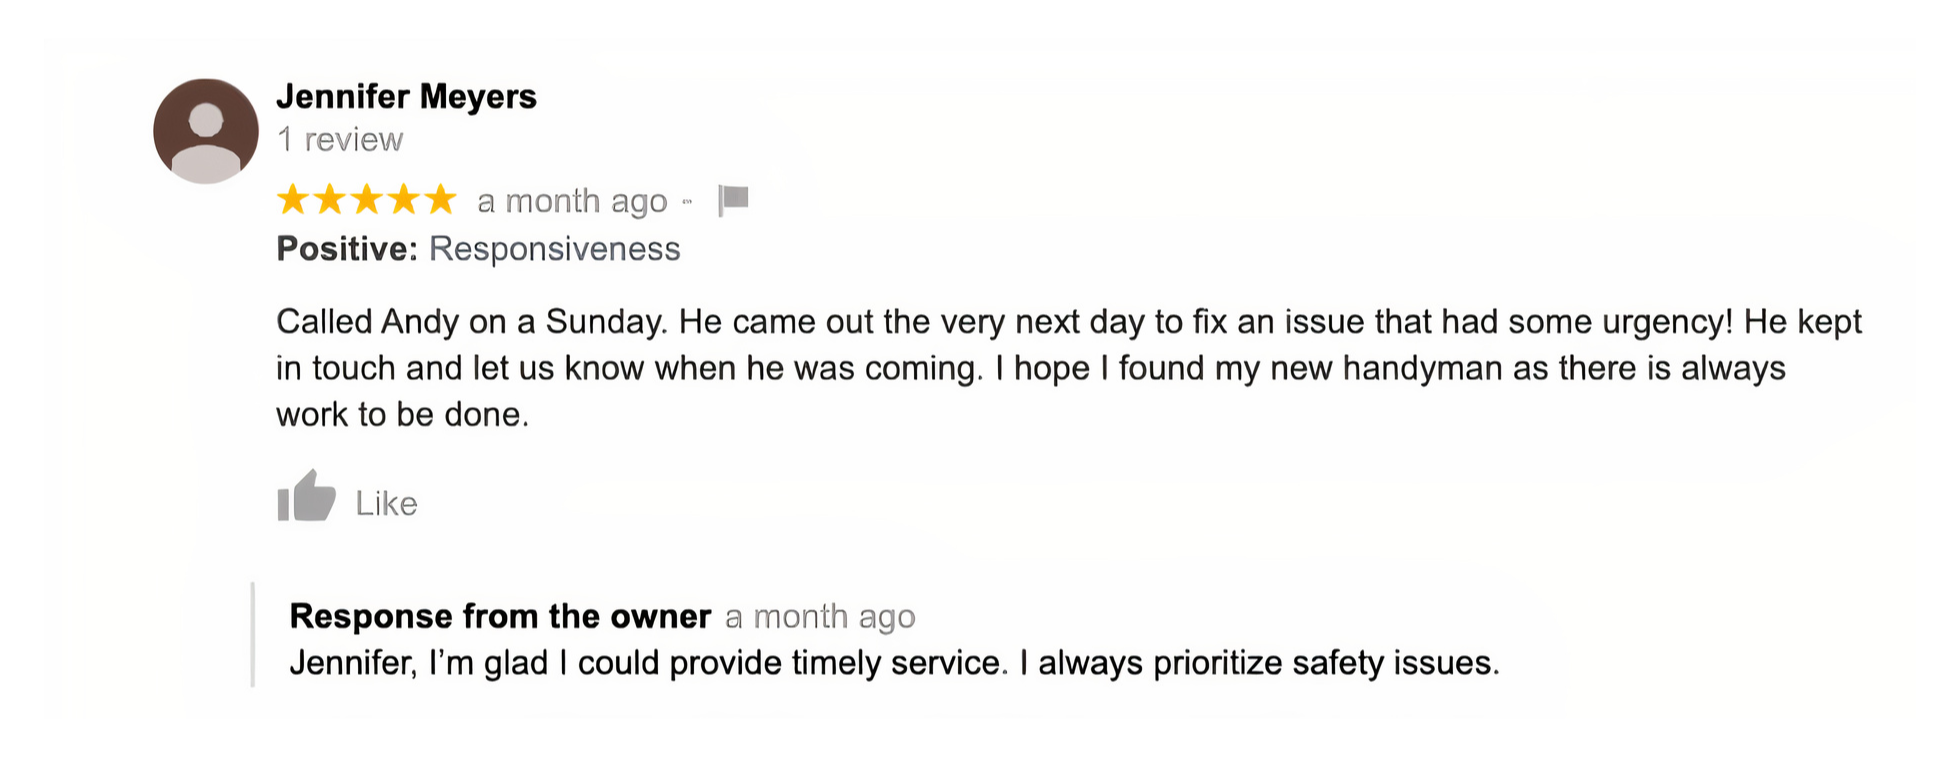This screenshot has width=1960, height=757.
Task: Select the second star in the rating row
Action: [328, 200]
